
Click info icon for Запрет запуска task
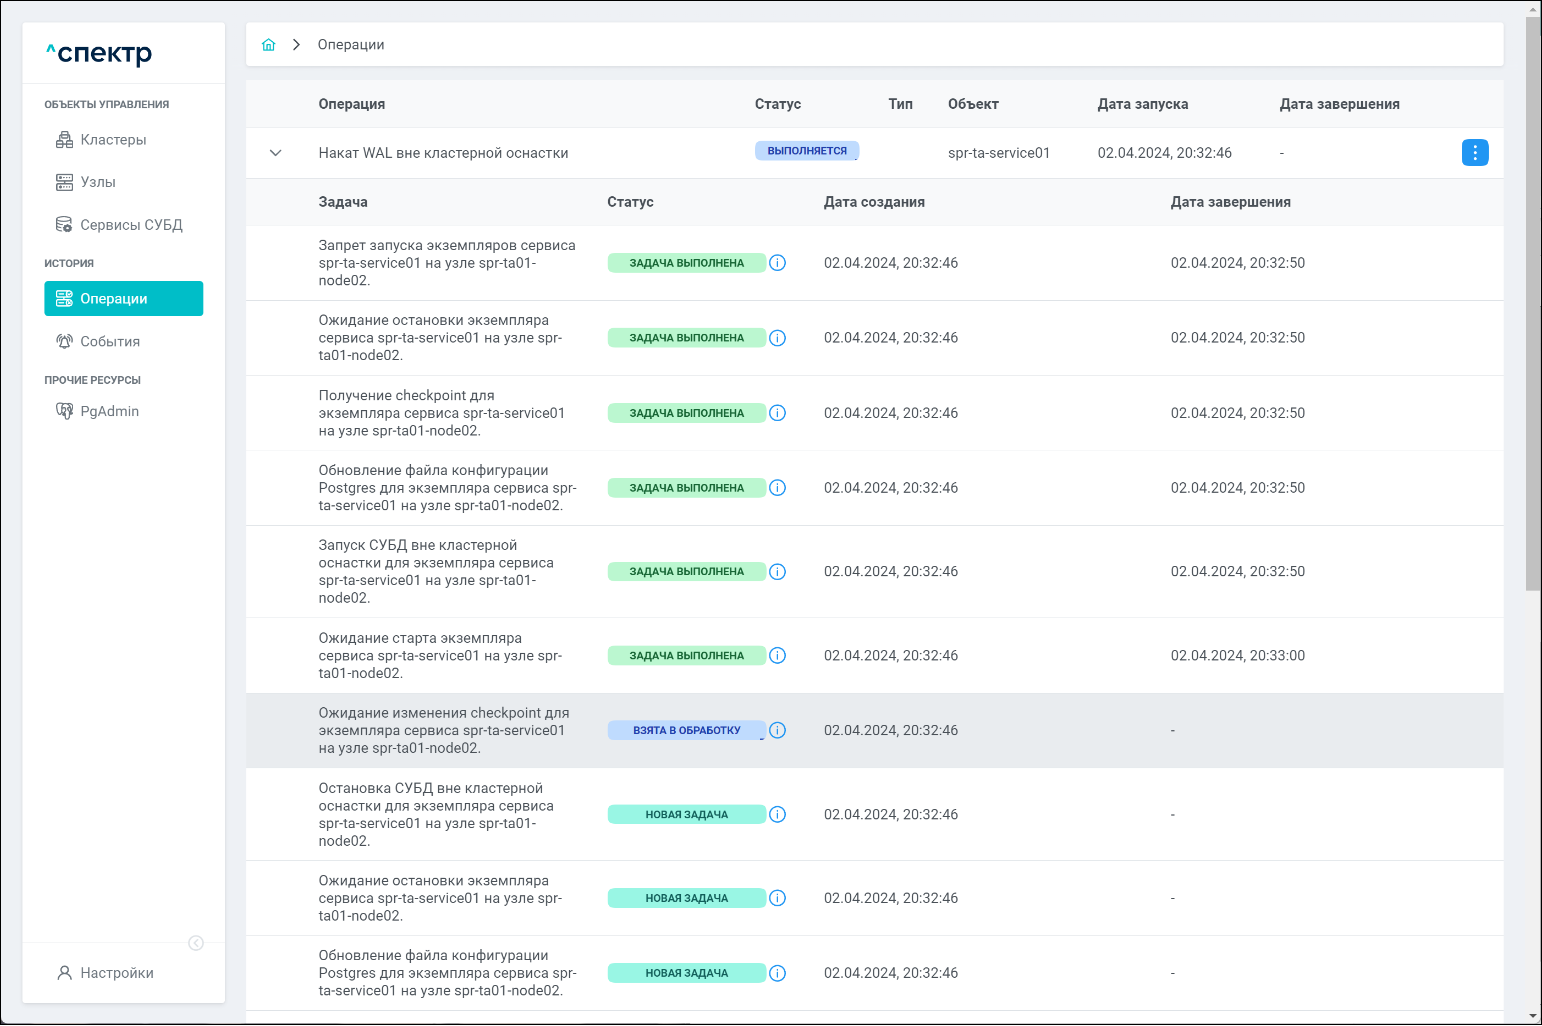click(x=777, y=263)
